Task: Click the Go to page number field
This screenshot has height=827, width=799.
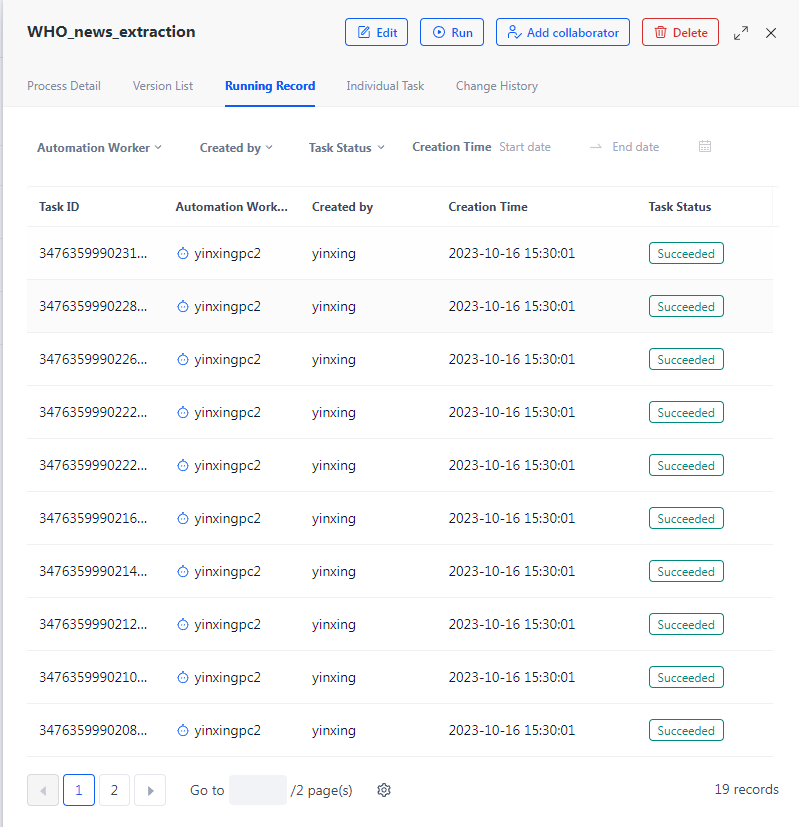Action: pyautogui.click(x=257, y=790)
